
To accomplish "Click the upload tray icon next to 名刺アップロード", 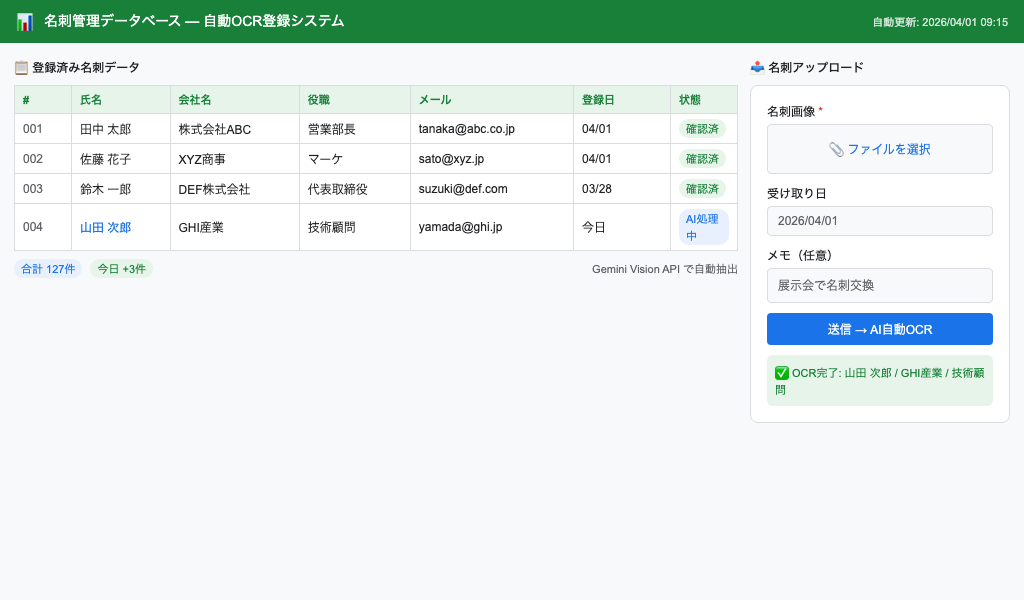I will pos(755,67).
